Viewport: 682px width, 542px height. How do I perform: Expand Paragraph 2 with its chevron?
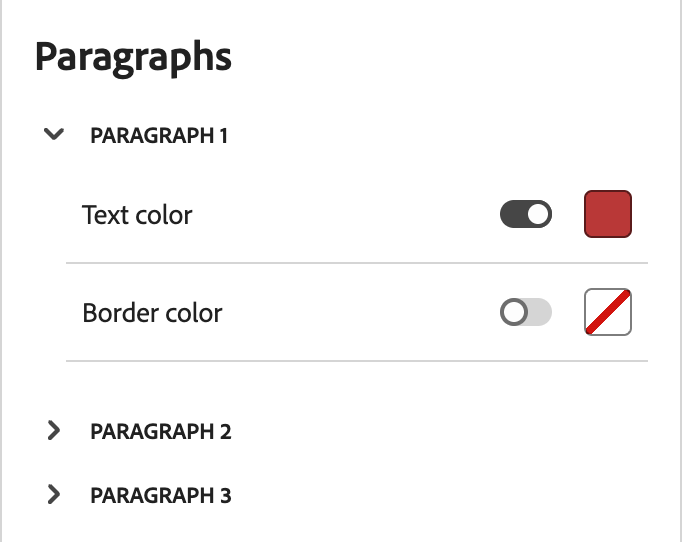(54, 431)
